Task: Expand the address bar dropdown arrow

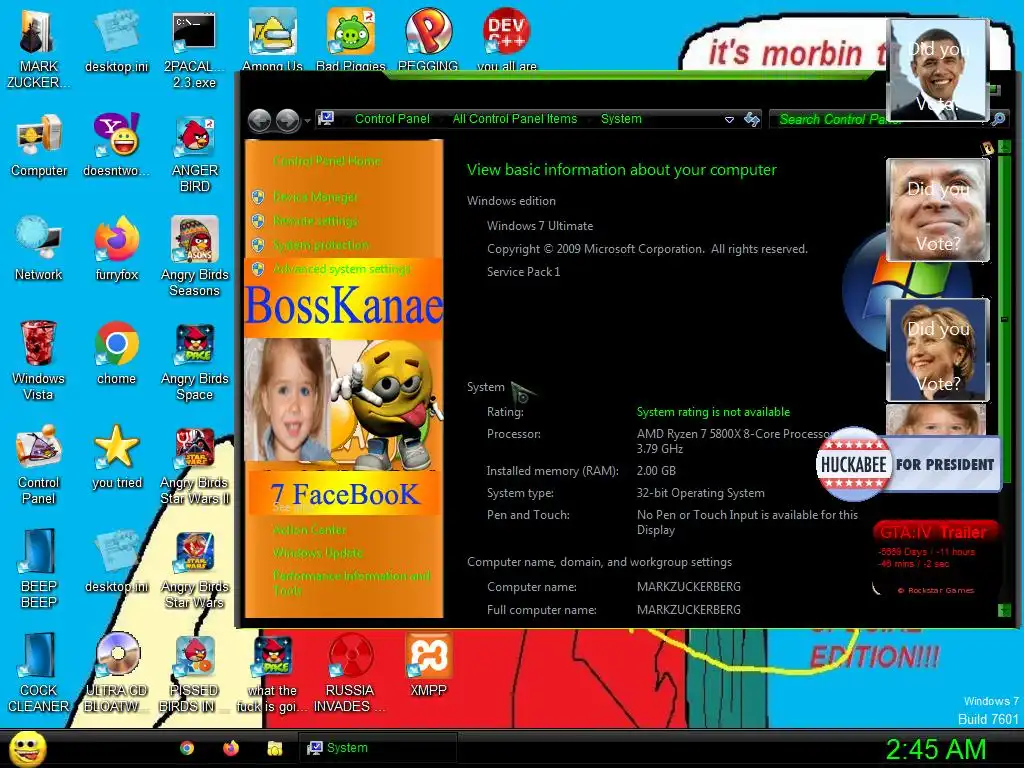Action: pyautogui.click(x=729, y=120)
